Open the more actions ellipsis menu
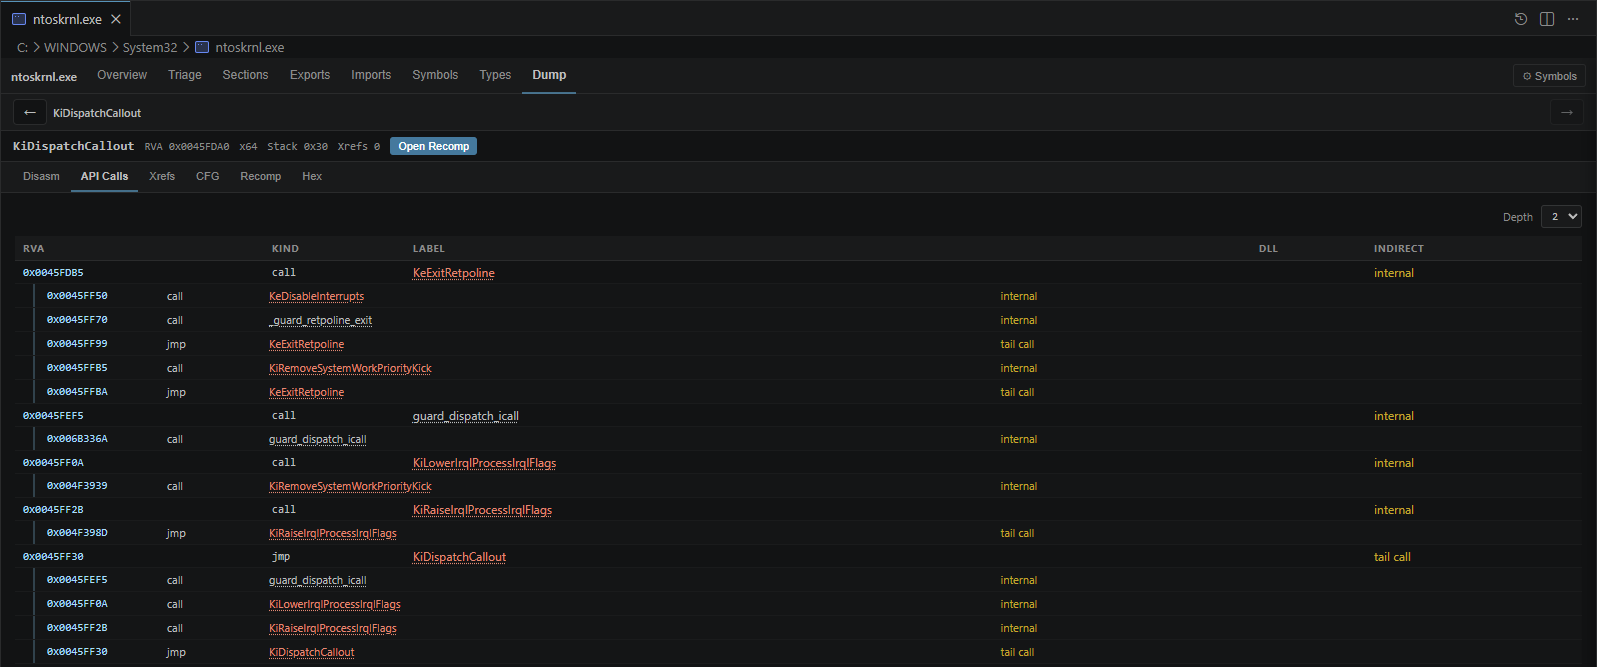1597x667 pixels. tap(1573, 19)
